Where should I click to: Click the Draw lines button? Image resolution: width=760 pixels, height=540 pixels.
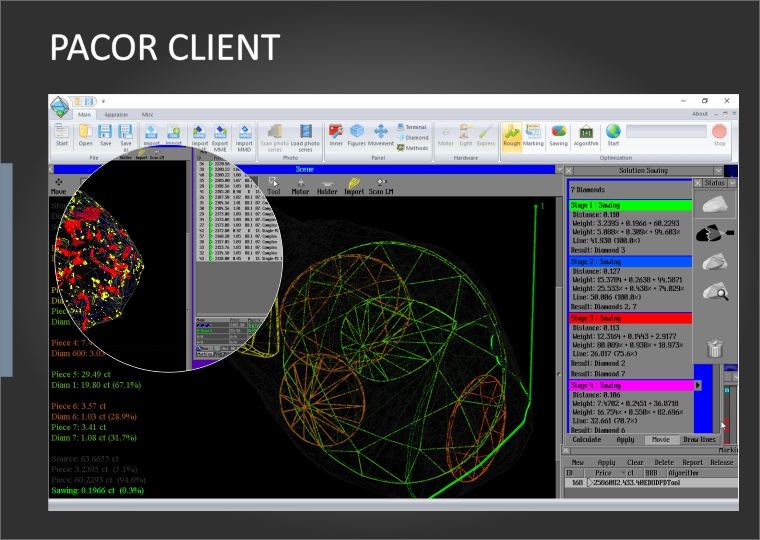coord(699,440)
